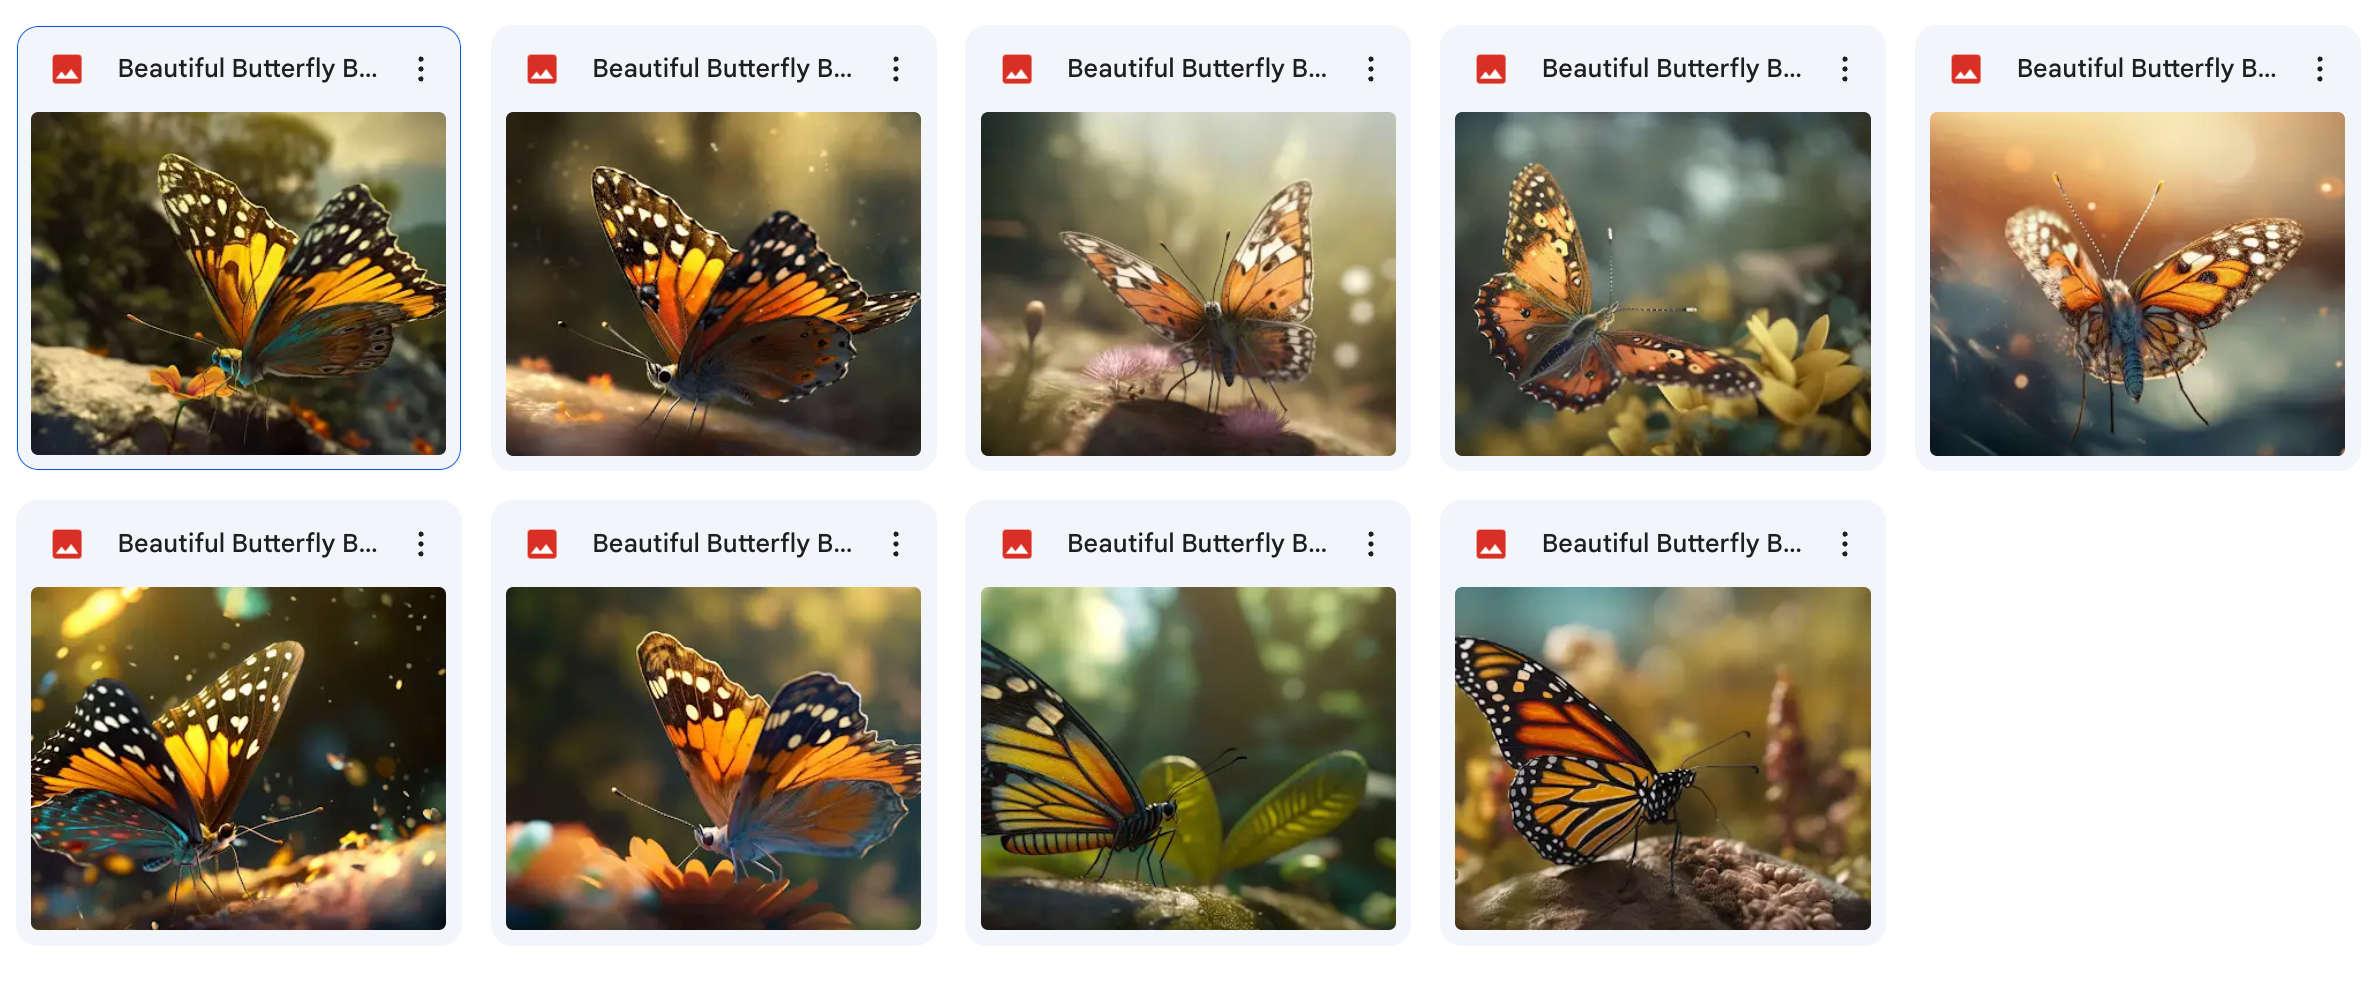Open more options for sunset front-facing butterfly file

pyautogui.click(x=2320, y=69)
